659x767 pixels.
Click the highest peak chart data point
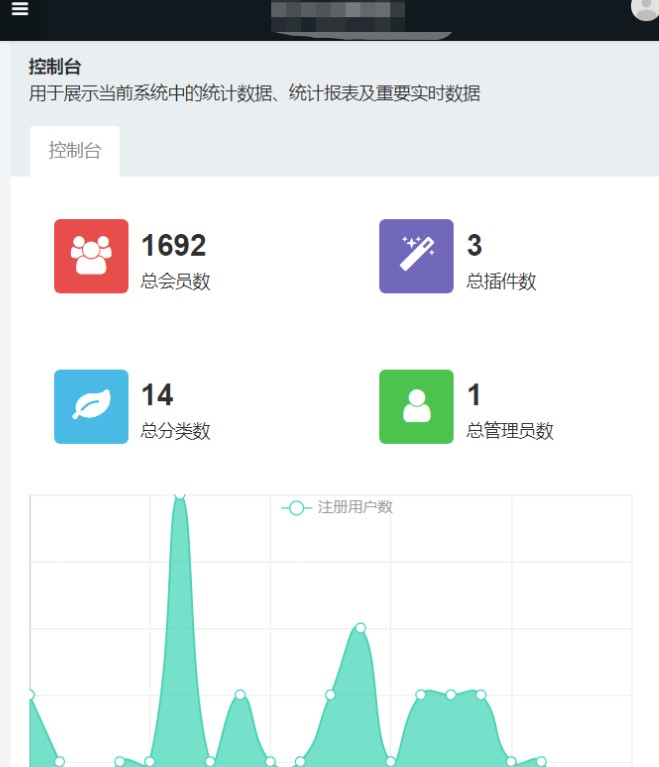coord(180,495)
